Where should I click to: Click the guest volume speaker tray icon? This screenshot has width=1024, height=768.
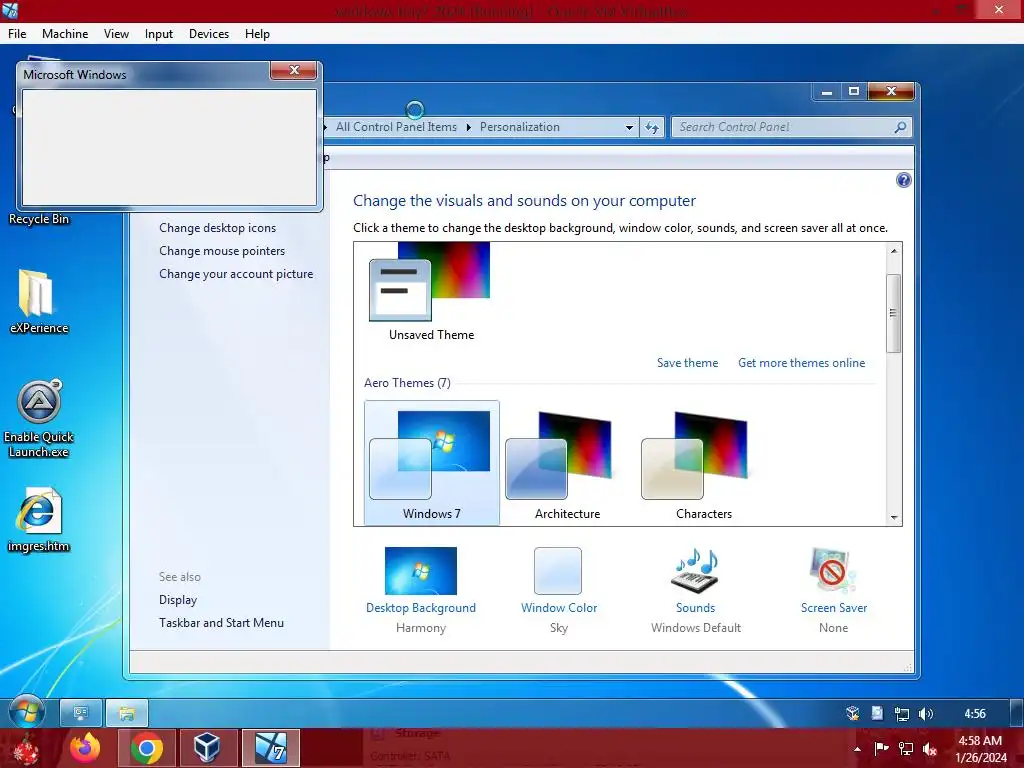925,714
